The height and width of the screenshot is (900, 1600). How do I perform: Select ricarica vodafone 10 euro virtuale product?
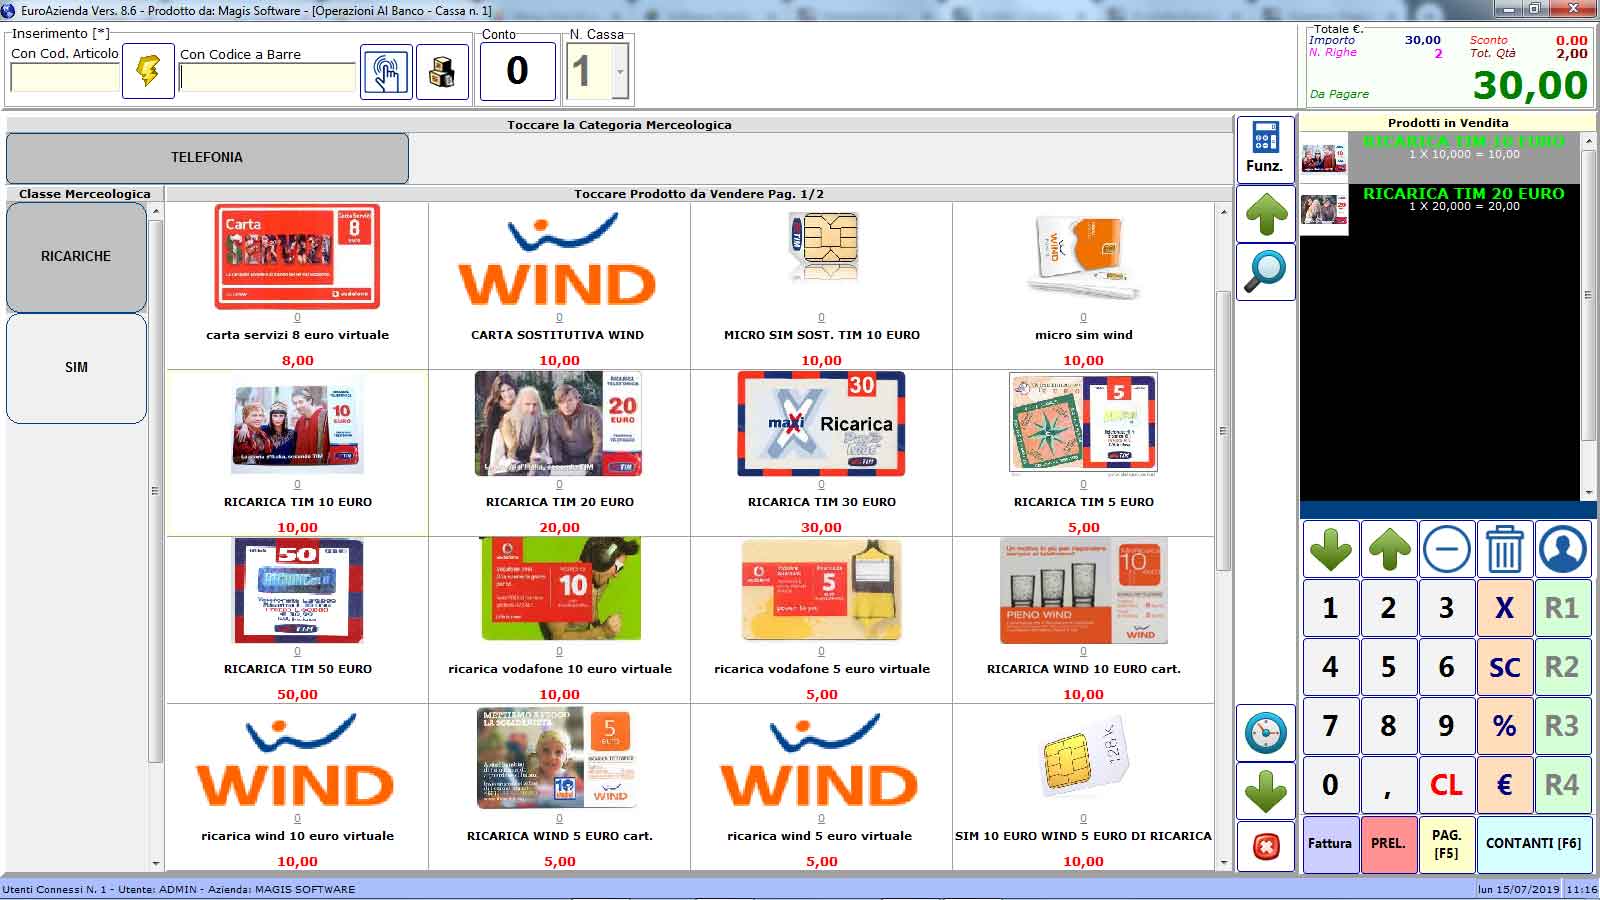(559, 620)
